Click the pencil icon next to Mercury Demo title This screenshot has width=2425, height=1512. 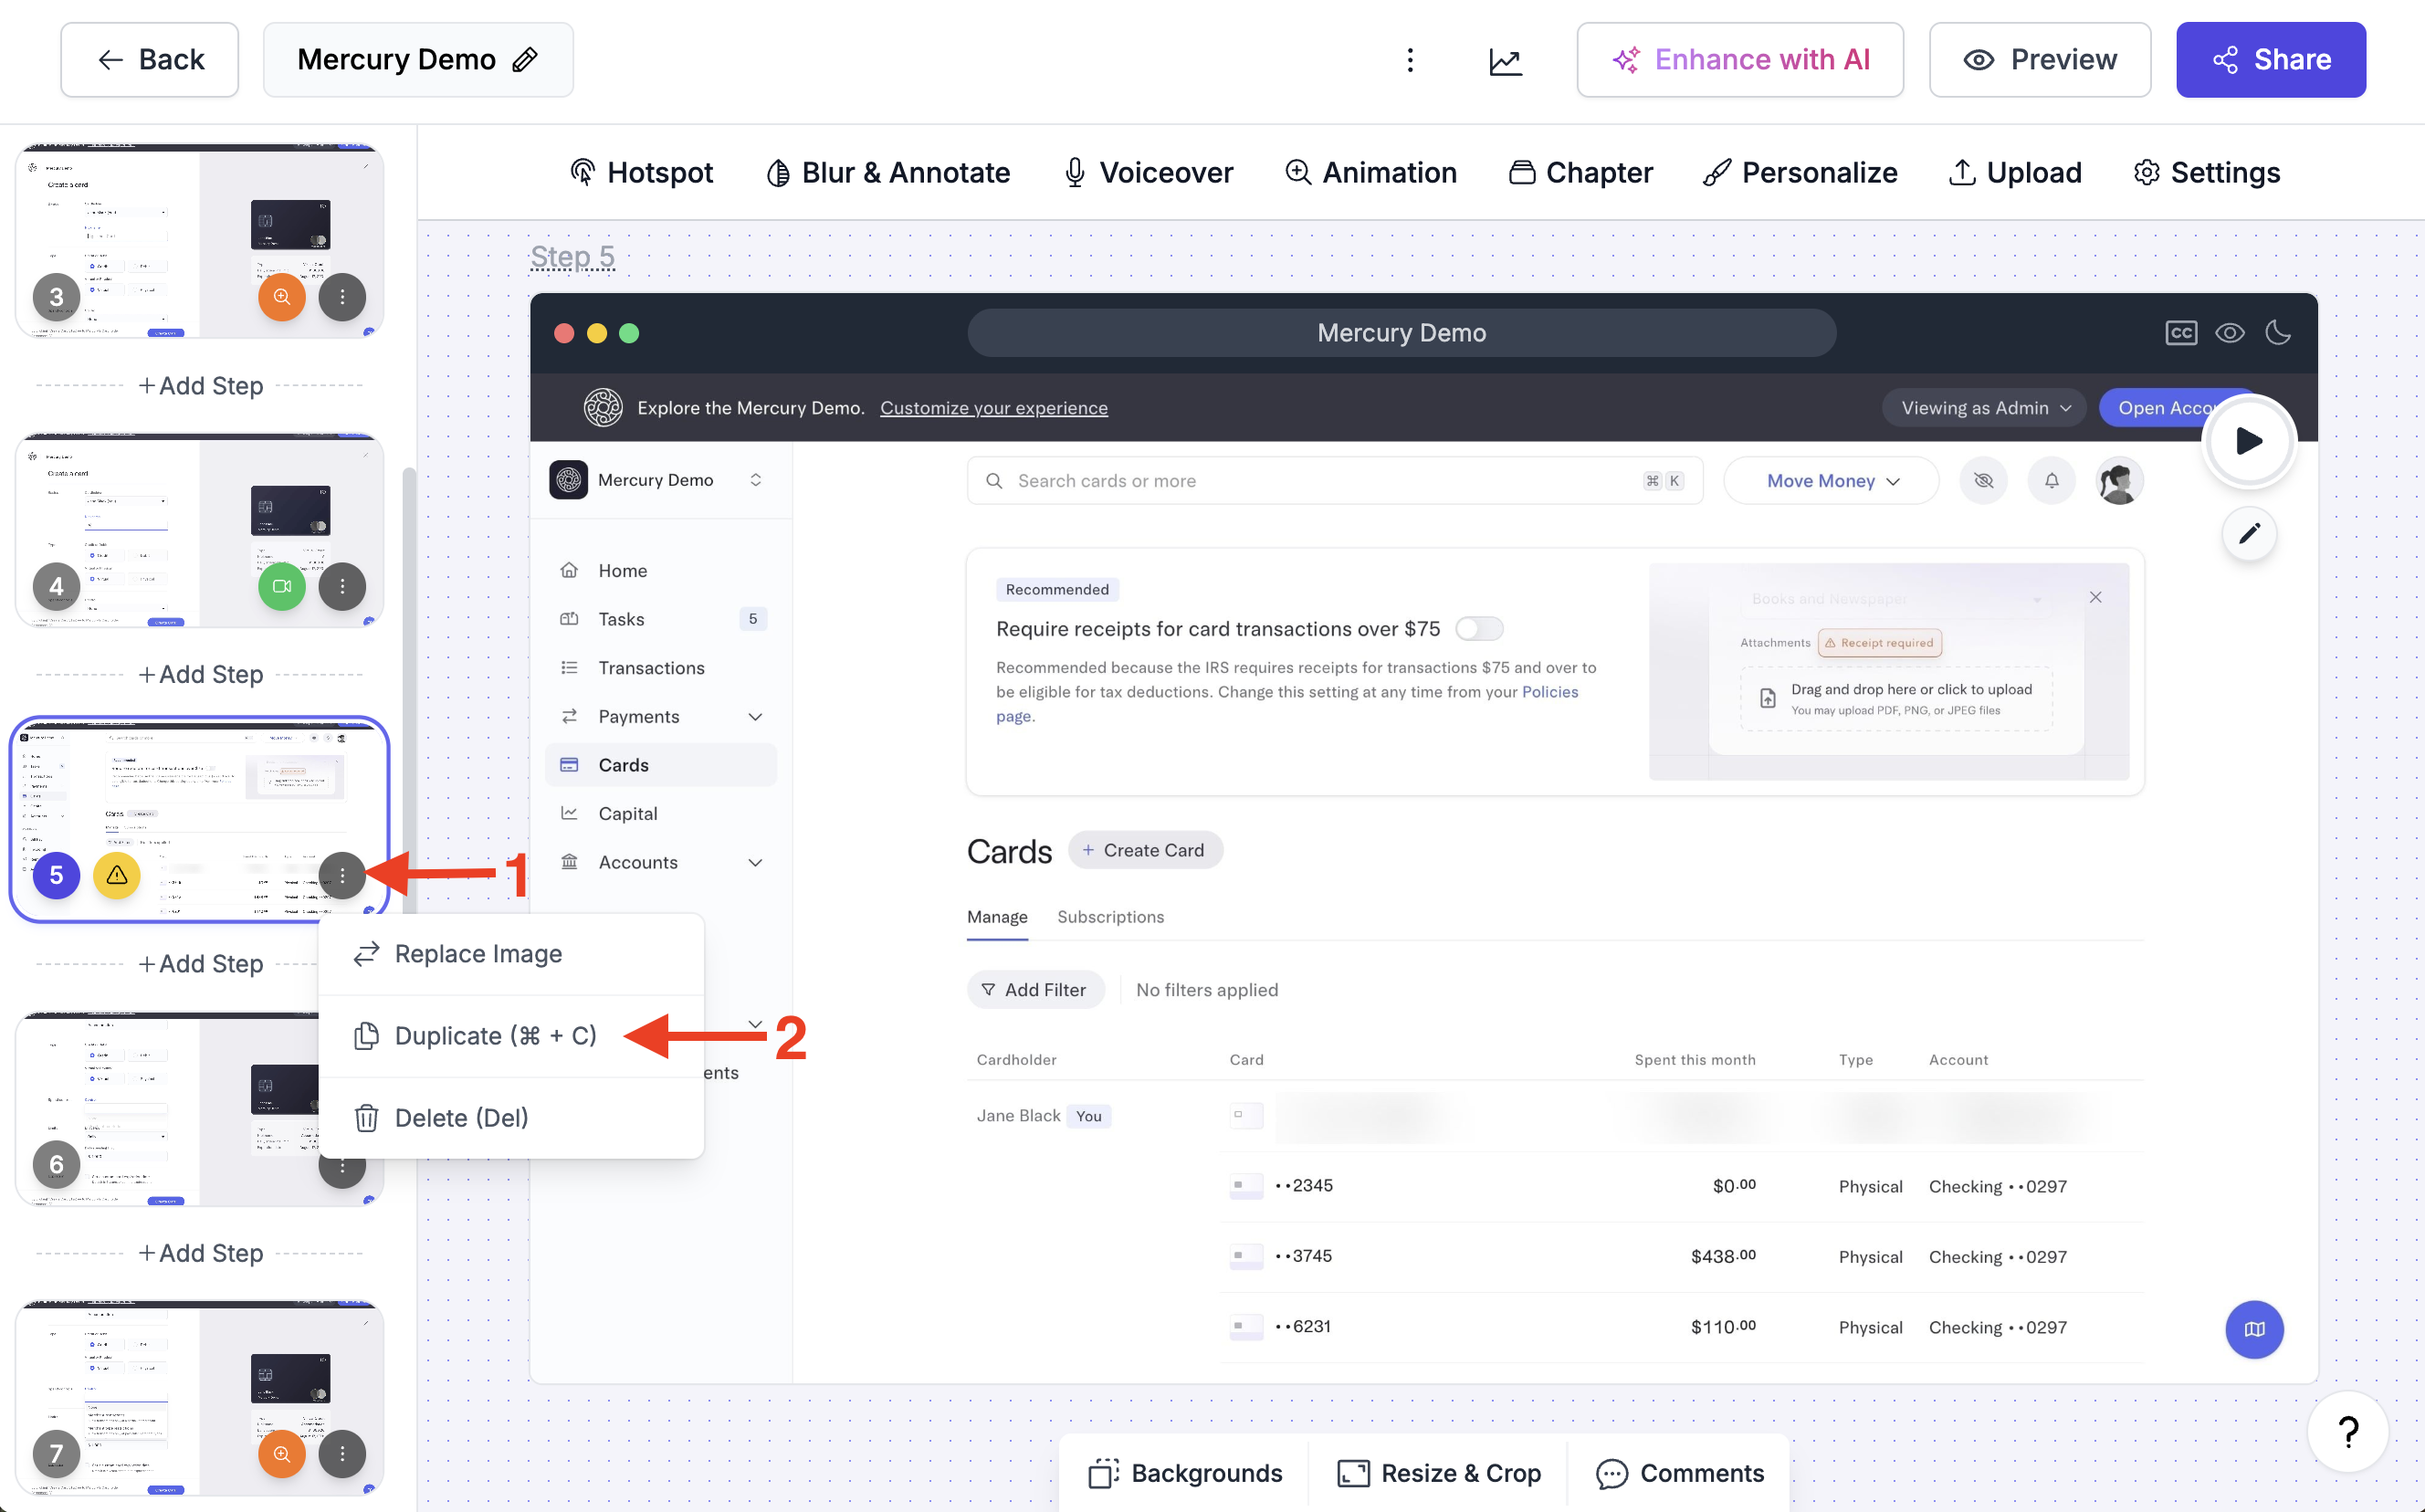pyautogui.click(x=525, y=60)
